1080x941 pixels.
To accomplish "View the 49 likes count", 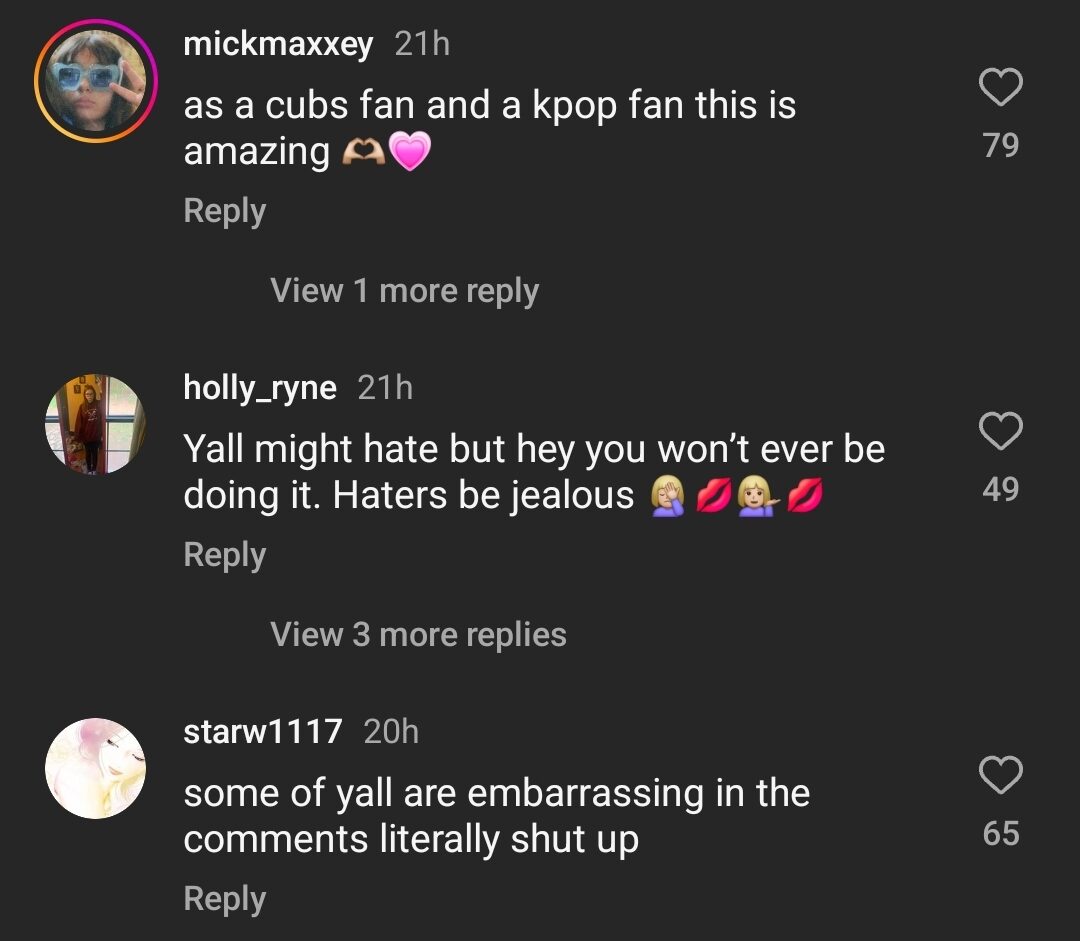I will (1000, 489).
